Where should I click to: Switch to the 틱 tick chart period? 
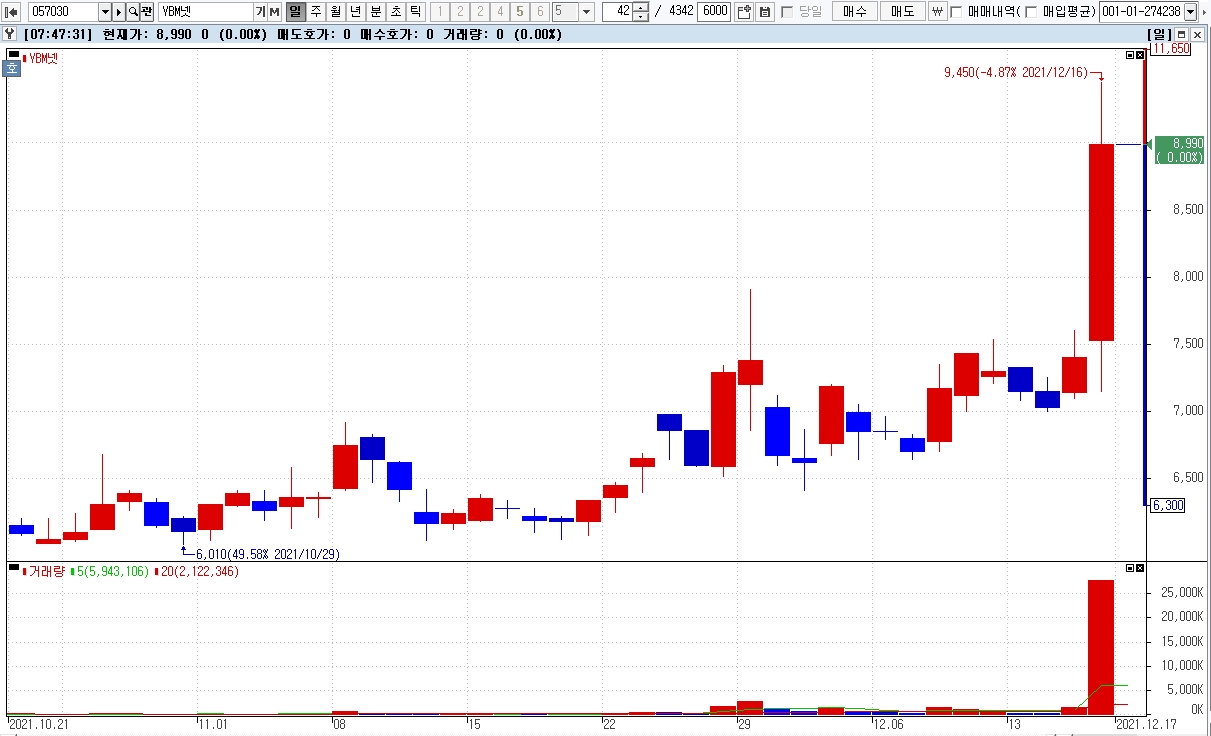tap(415, 12)
